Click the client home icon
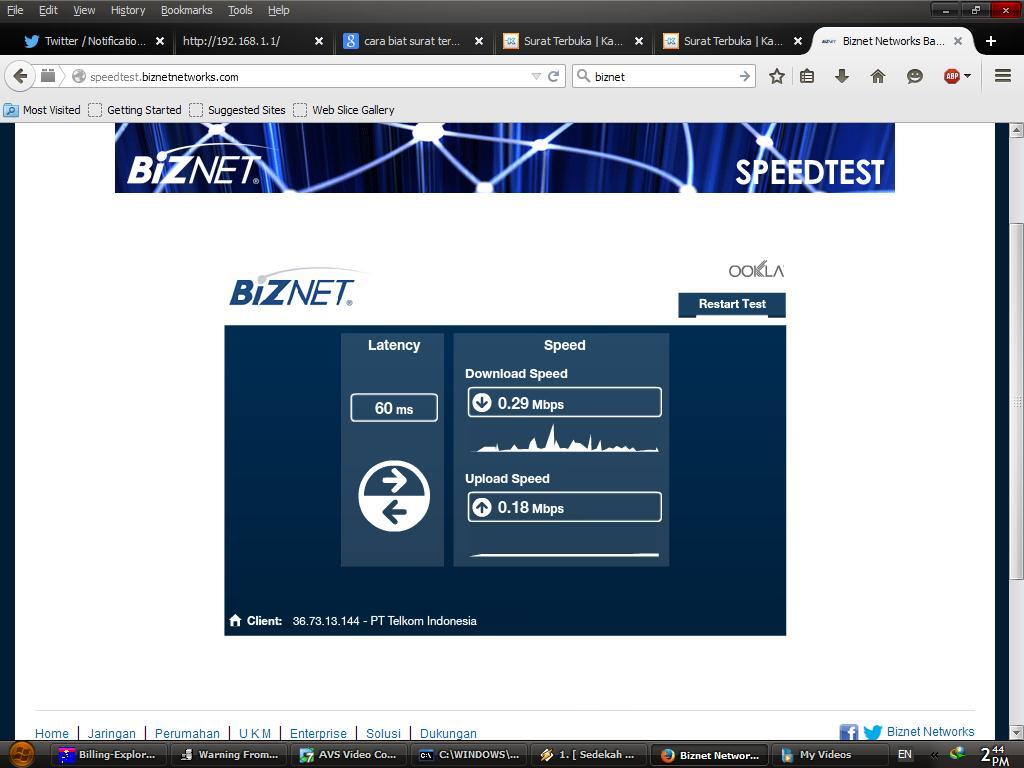Screen dimensions: 1024x768 point(235,620)
